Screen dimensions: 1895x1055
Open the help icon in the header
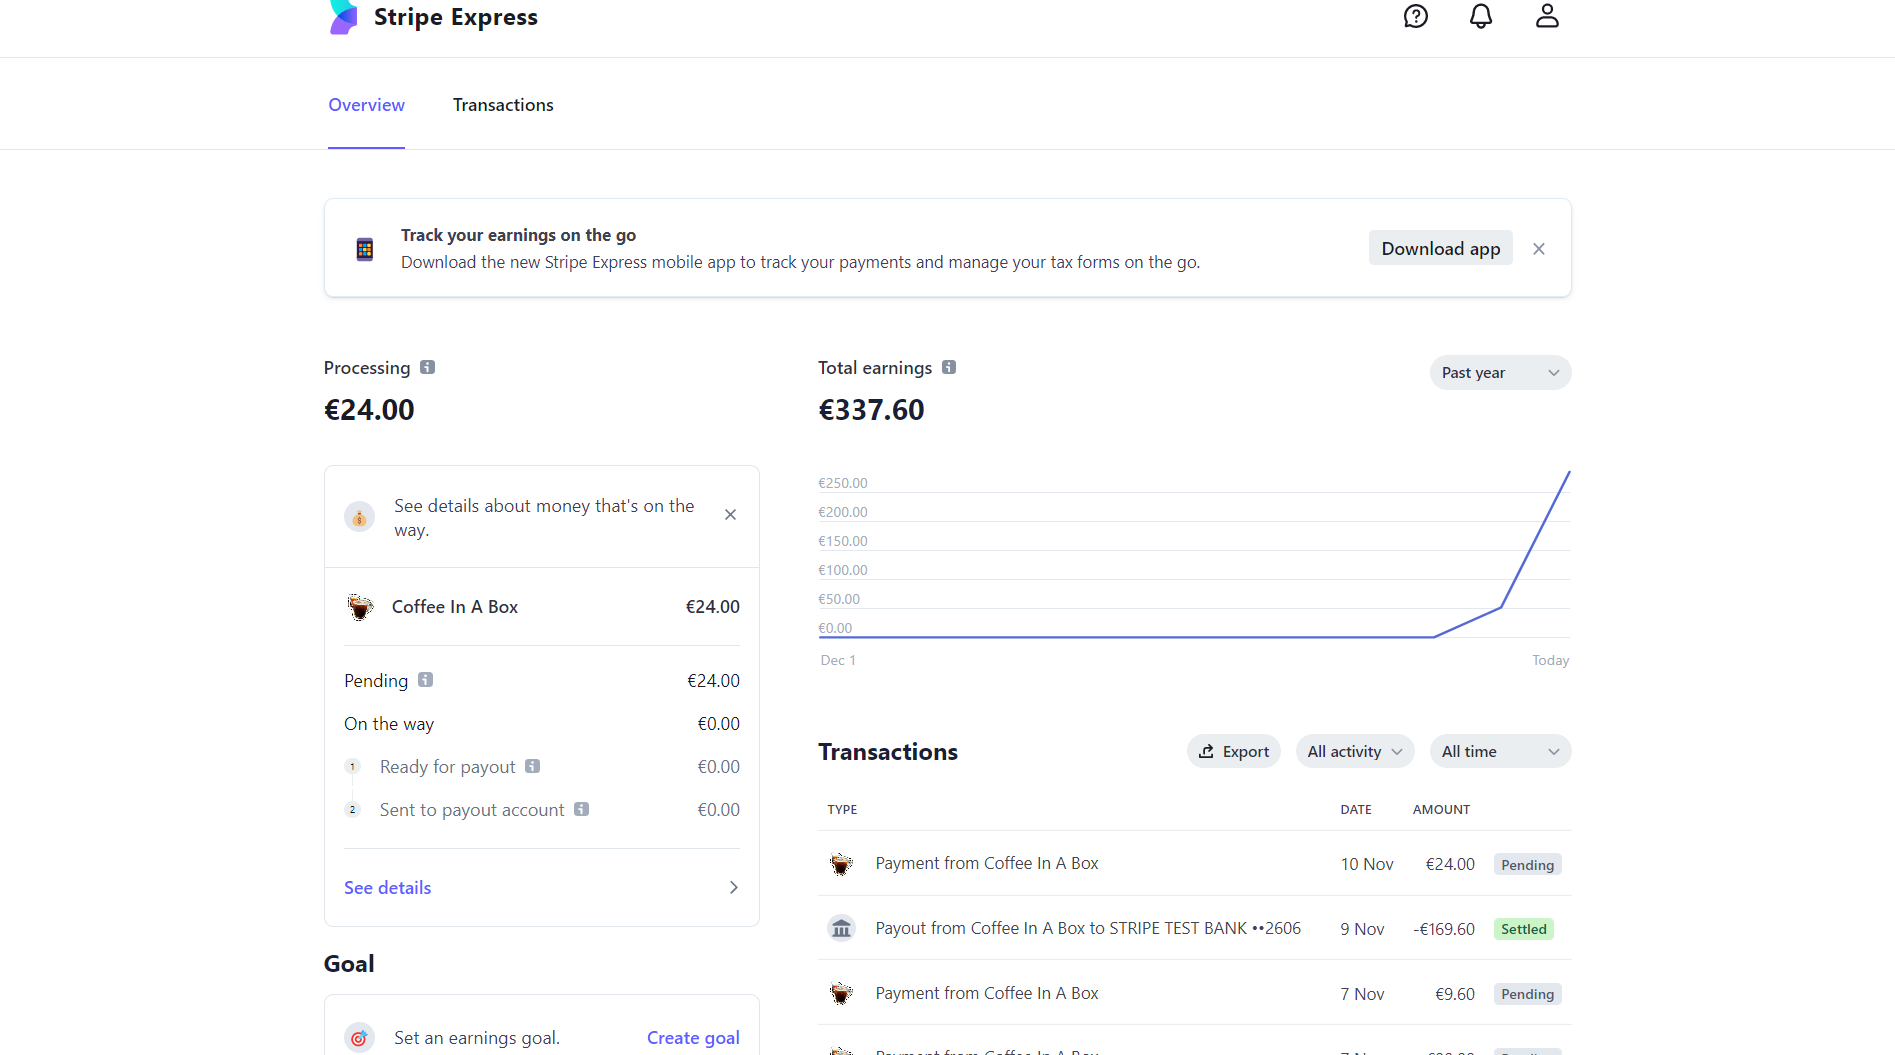[x=1415, y=16]
